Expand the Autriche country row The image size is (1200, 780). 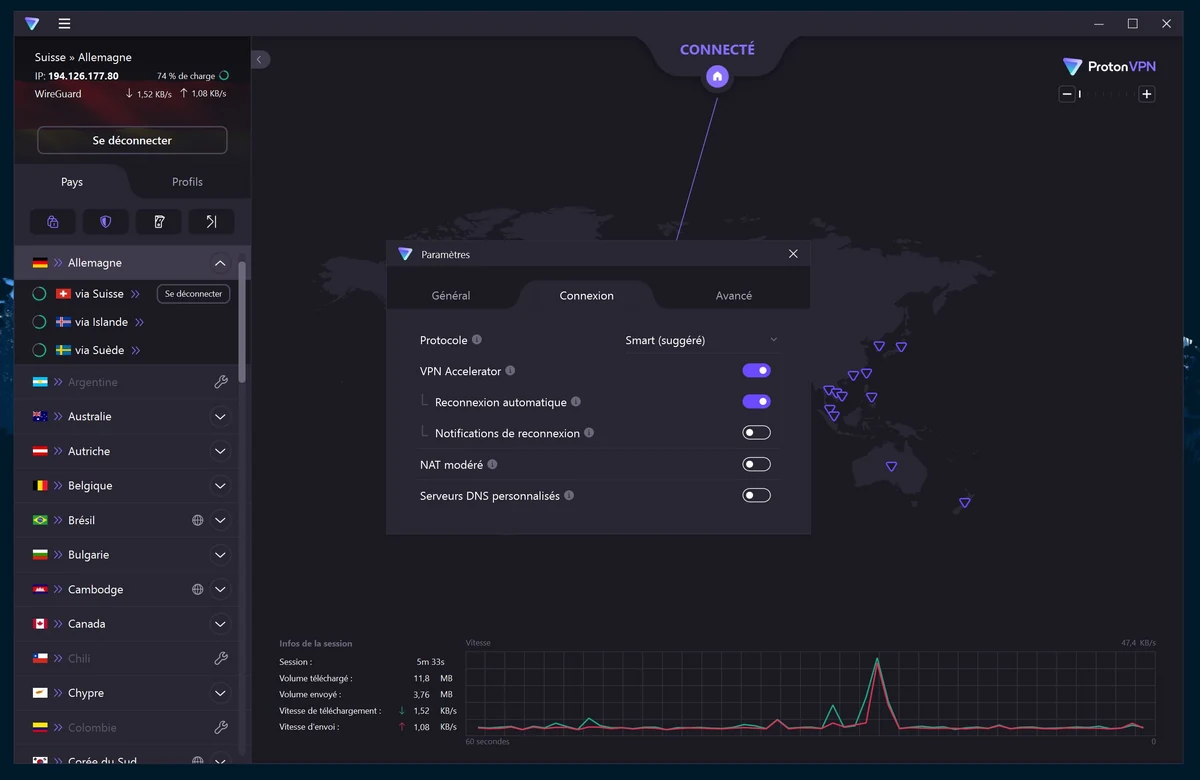point(220,451)
